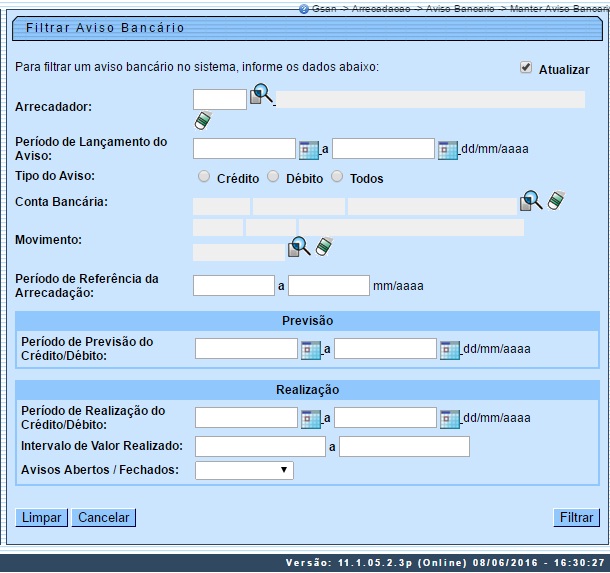Open calendar for Previsão end date
The image size is (610, 573).
pos(450,350)
